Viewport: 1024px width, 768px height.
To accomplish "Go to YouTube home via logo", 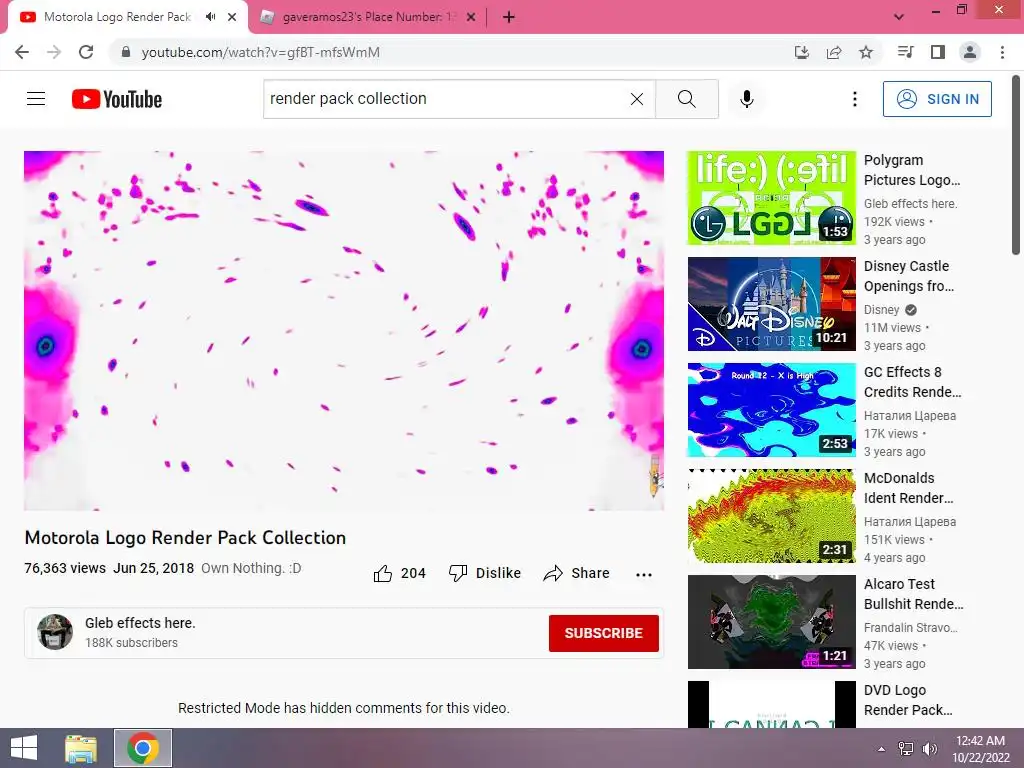I will pos(117,99).
